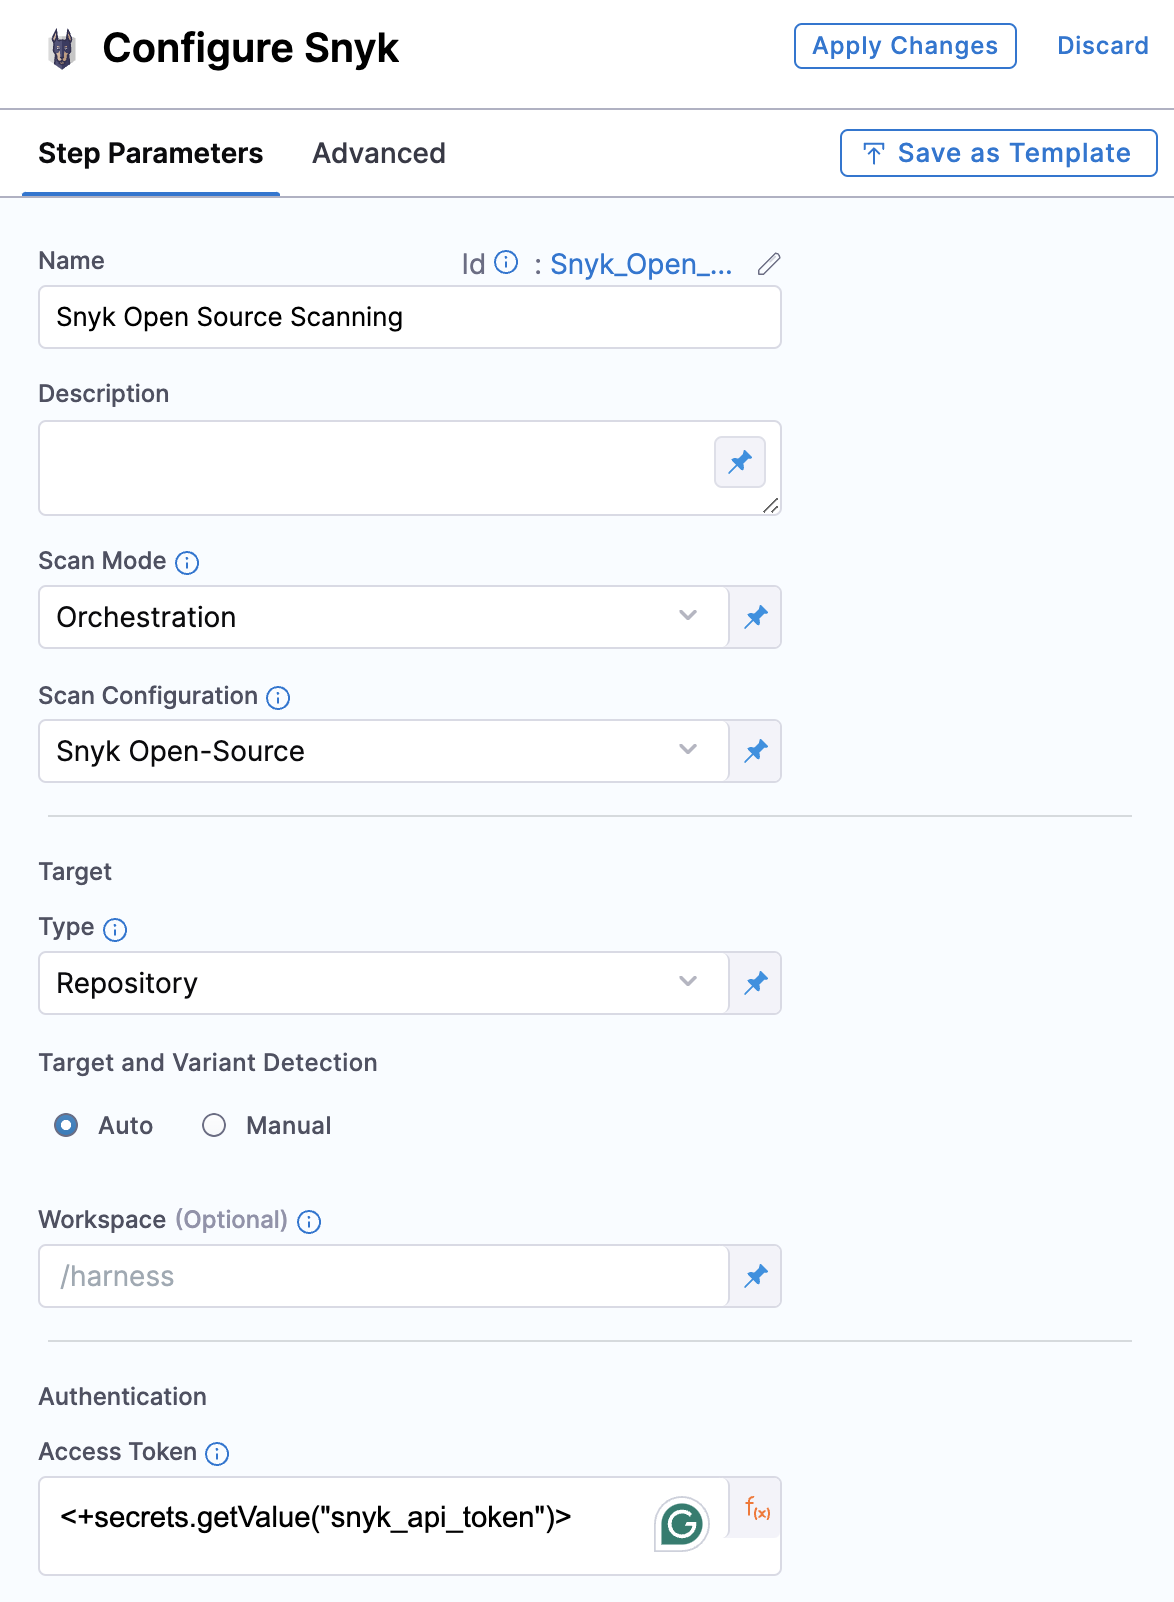The width and height of the screenshot is (1174, 1602).
Task: Switch to the Advanced tab
Action: (379, 153)
